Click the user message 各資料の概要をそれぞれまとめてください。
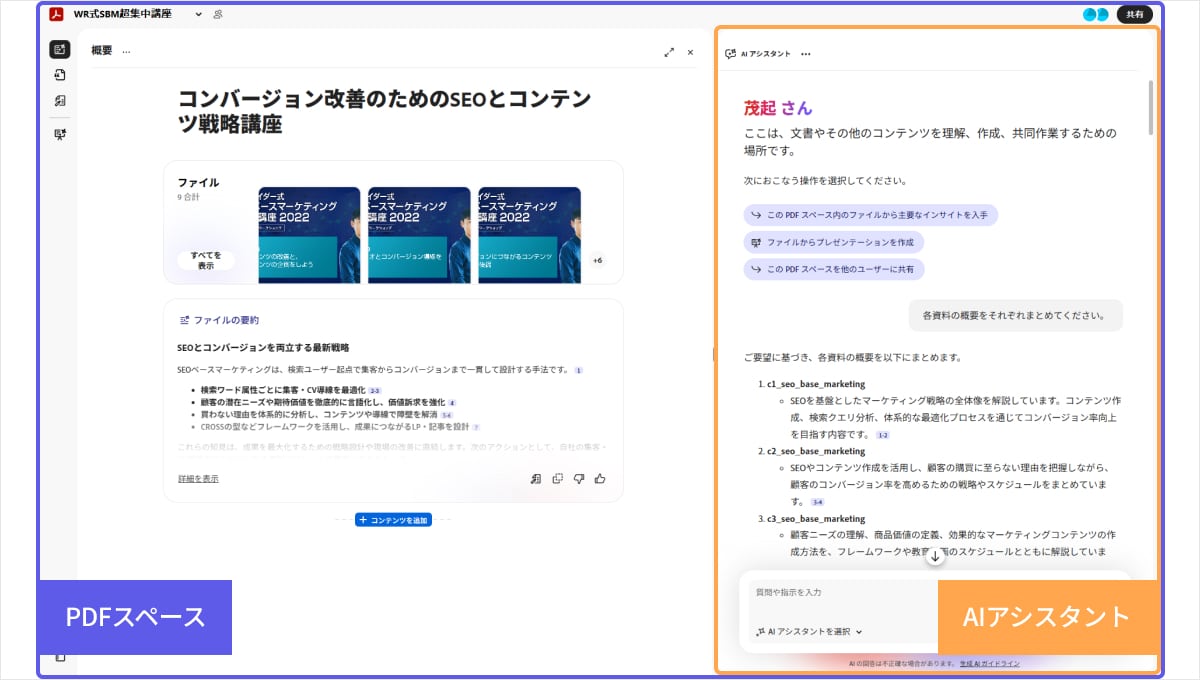 pyautogui.click(x=1015, y=315)
